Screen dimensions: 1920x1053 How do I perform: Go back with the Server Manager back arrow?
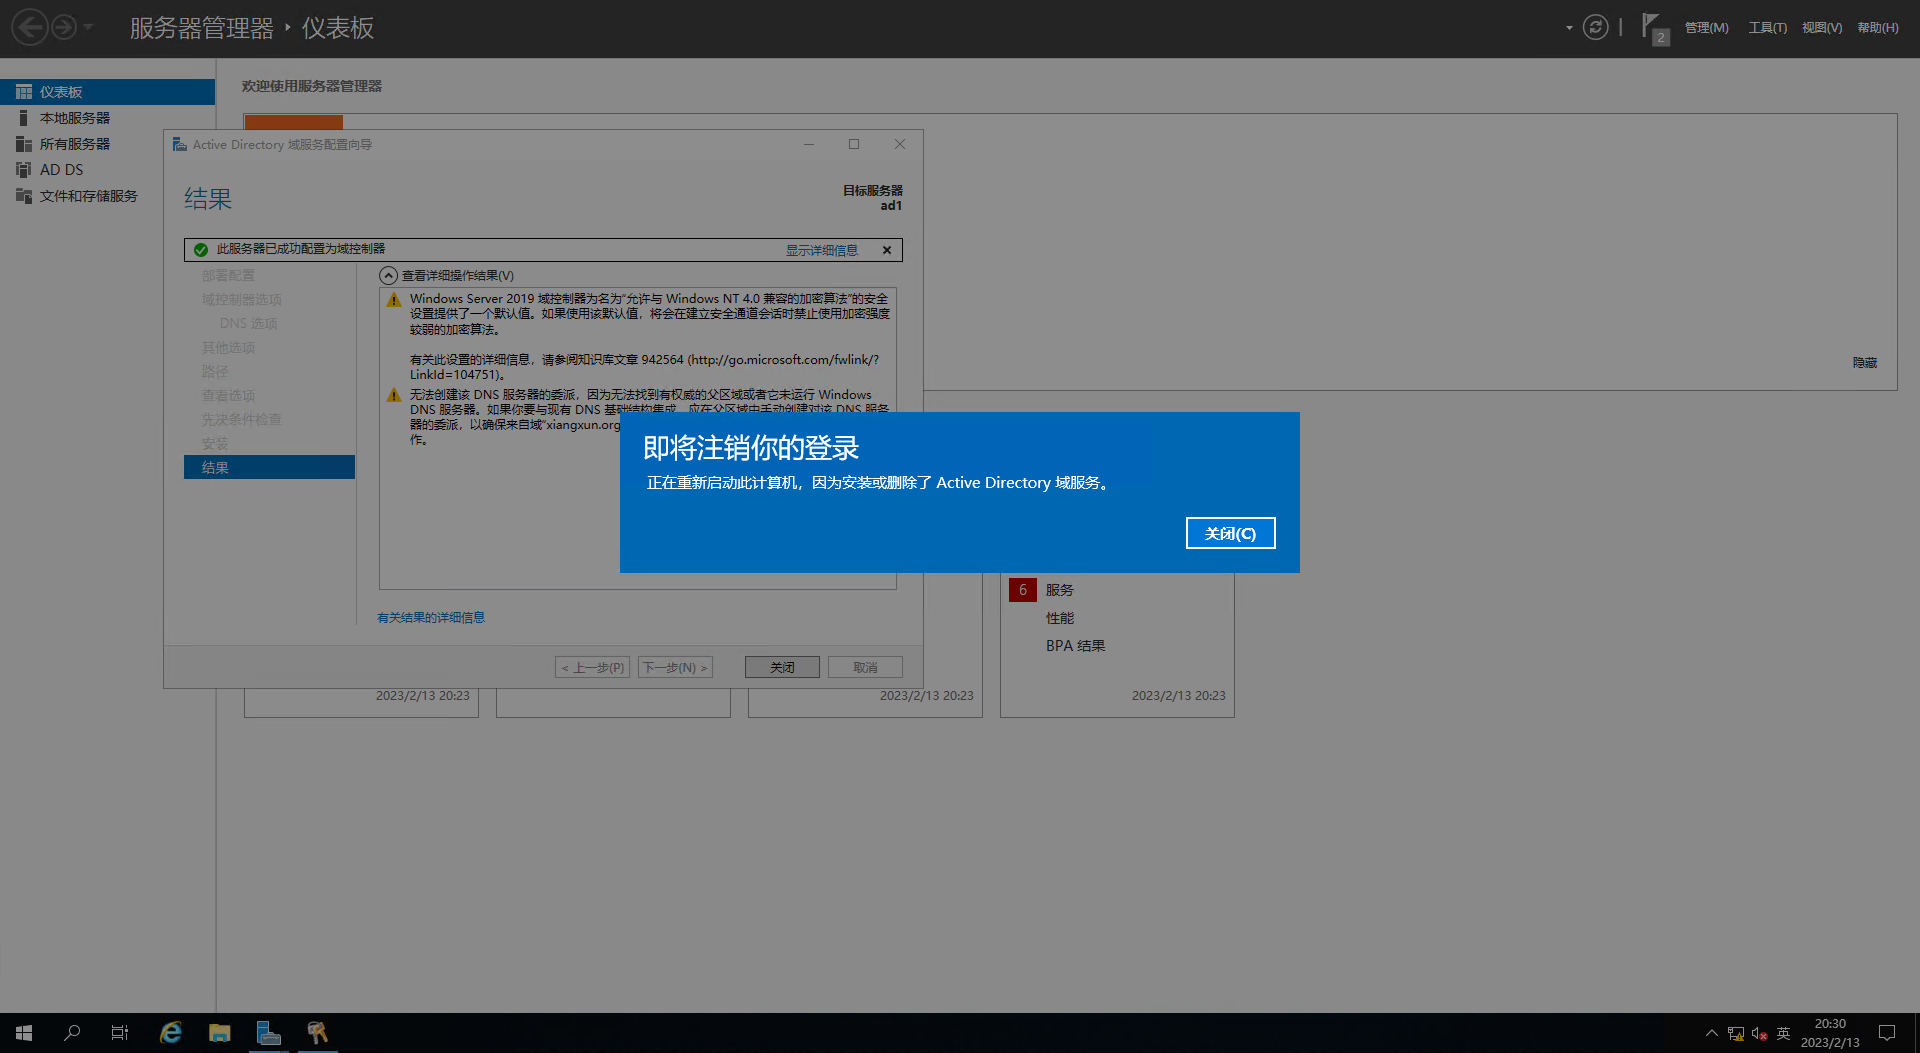[x=30, y=27]
